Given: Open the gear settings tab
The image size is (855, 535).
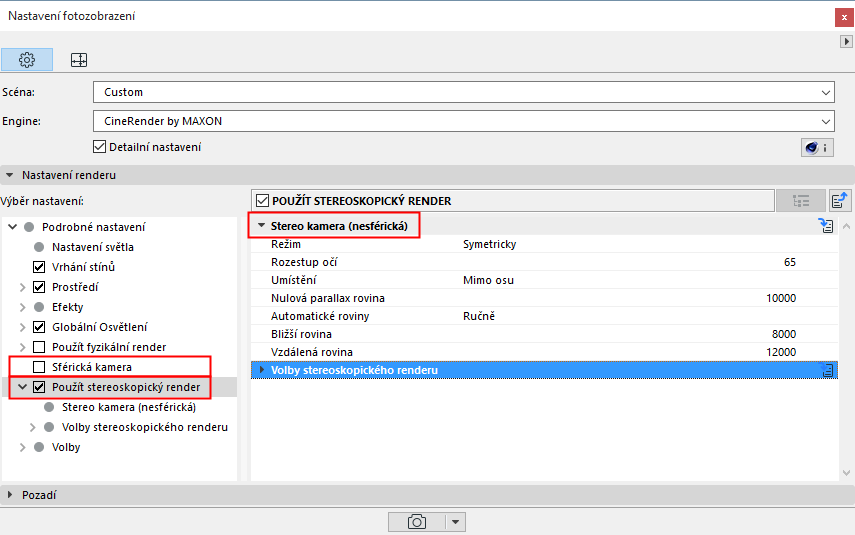Looking at the screenshot, I should (27, 59).
